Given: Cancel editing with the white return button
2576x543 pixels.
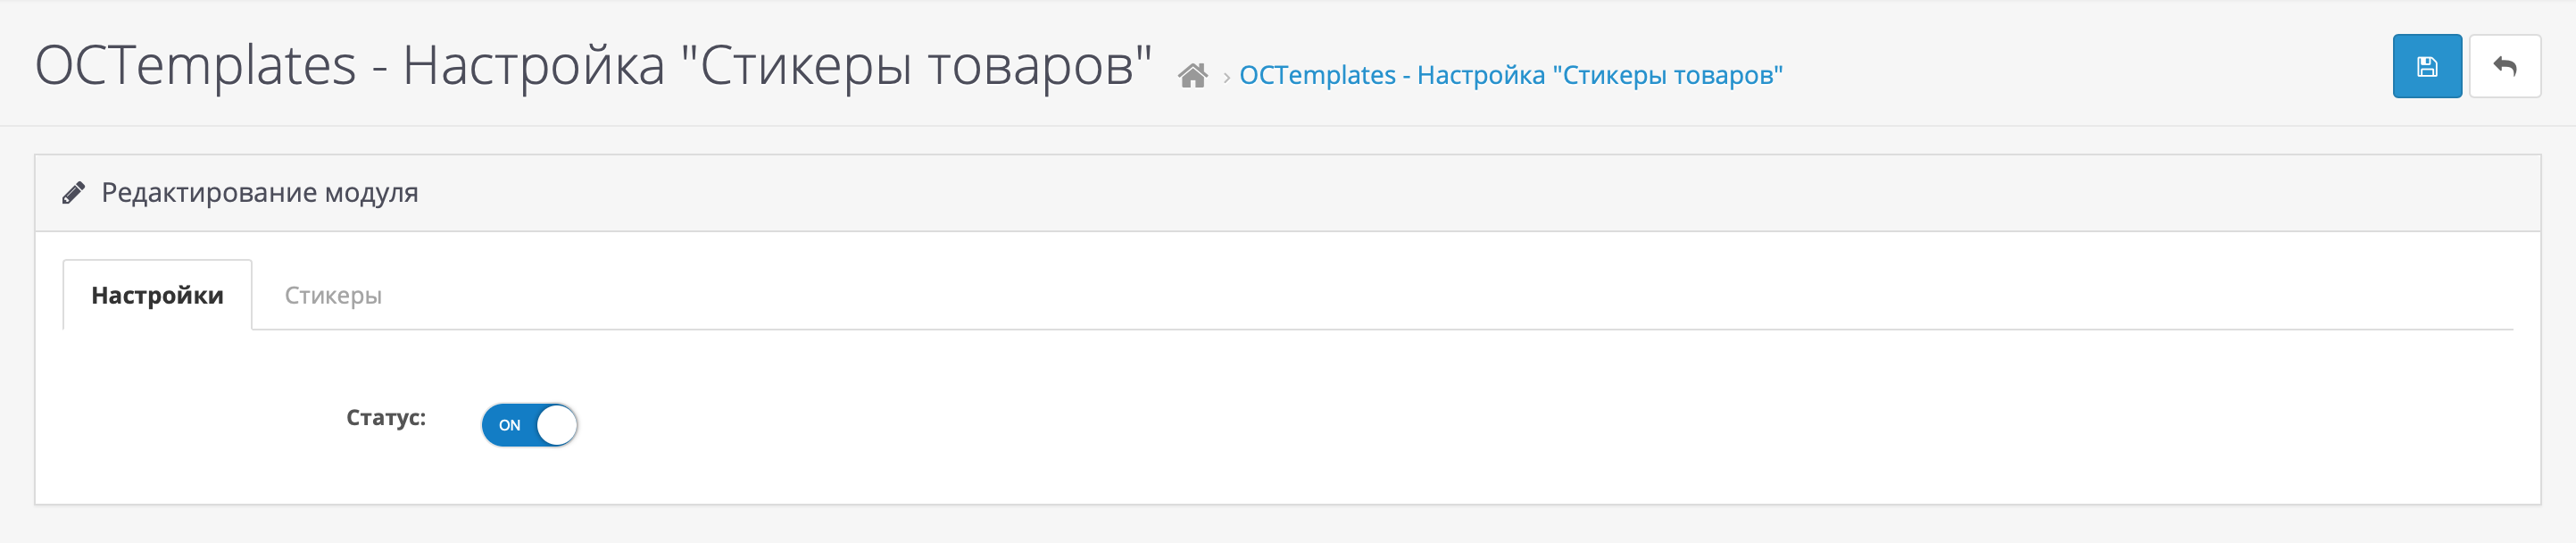Looking at the screenshot, I should coord(2504,66).
